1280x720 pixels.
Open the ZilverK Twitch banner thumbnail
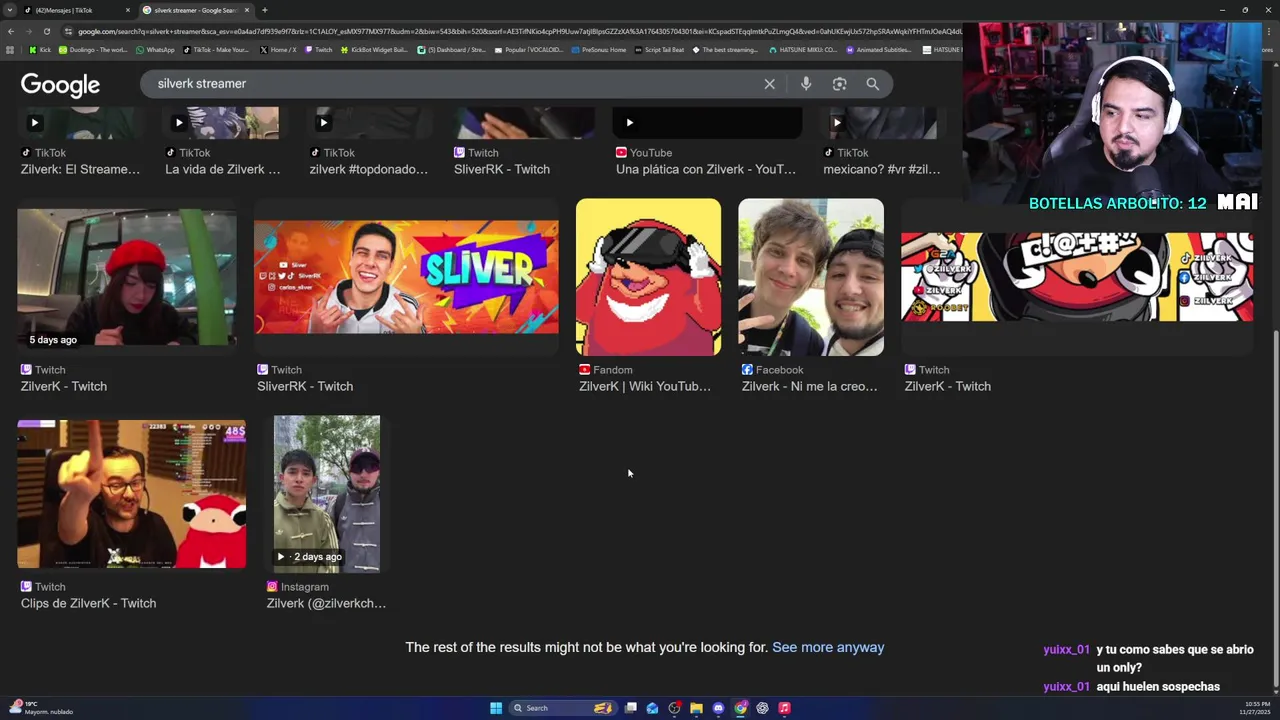pos(1077,277)
